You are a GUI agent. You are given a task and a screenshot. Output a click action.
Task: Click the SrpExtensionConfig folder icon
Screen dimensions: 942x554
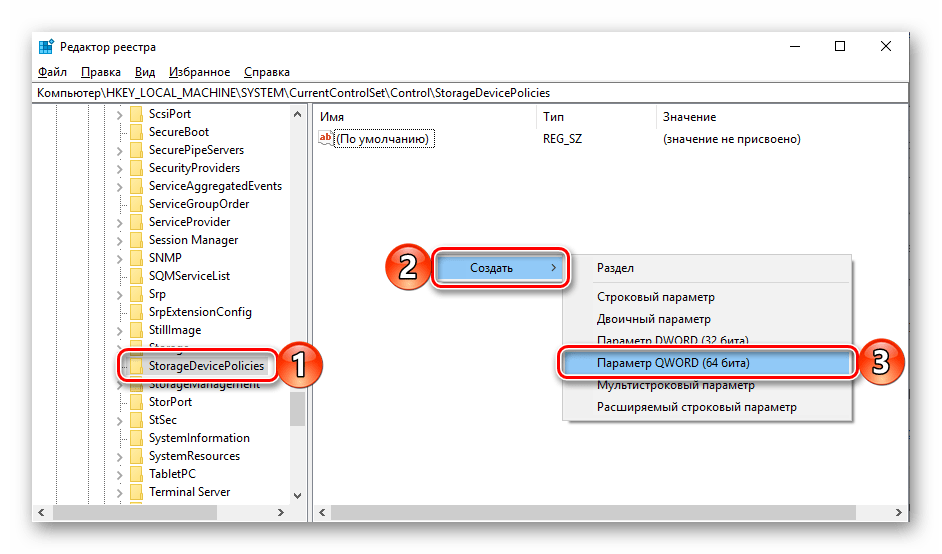pos(137,312)
